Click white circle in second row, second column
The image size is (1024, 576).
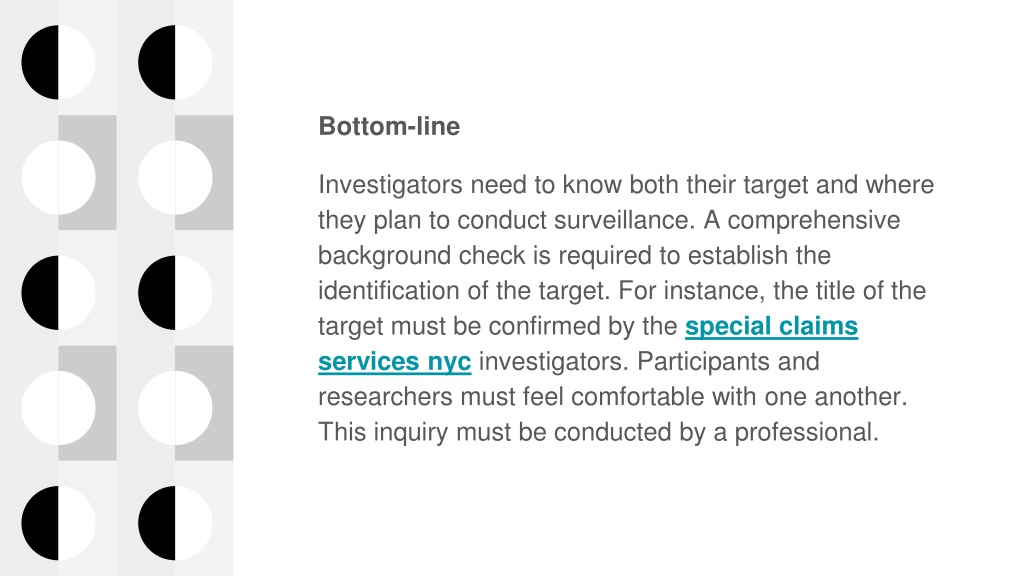(175, 178)
